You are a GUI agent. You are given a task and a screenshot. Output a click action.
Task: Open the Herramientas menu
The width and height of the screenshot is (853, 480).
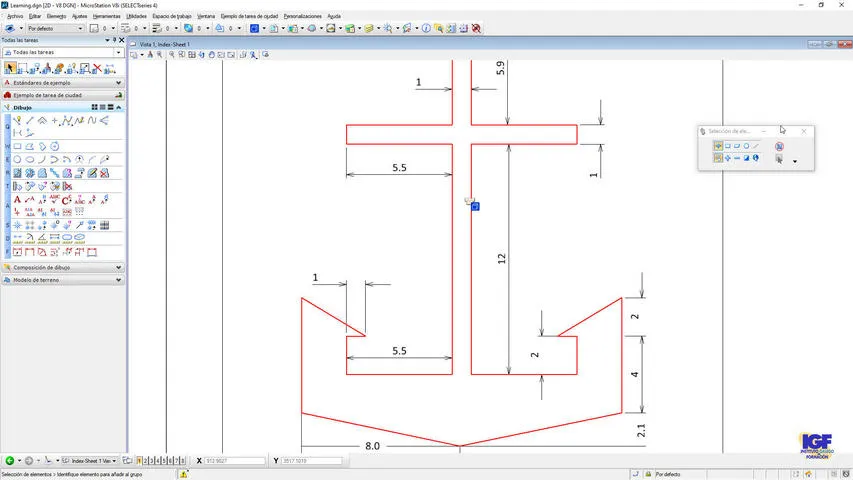pyautogui.click(x=107, y=16)
